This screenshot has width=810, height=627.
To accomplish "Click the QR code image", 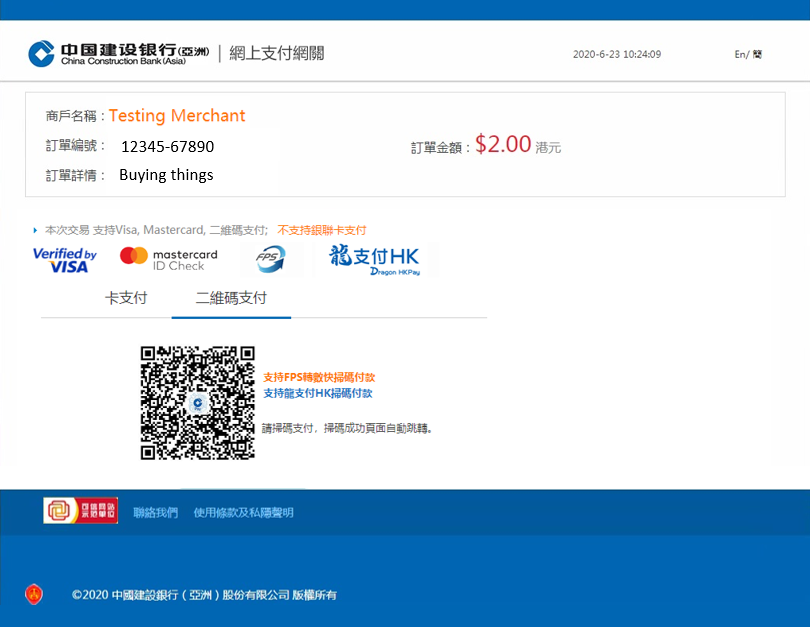I will (x=198, y=402).
